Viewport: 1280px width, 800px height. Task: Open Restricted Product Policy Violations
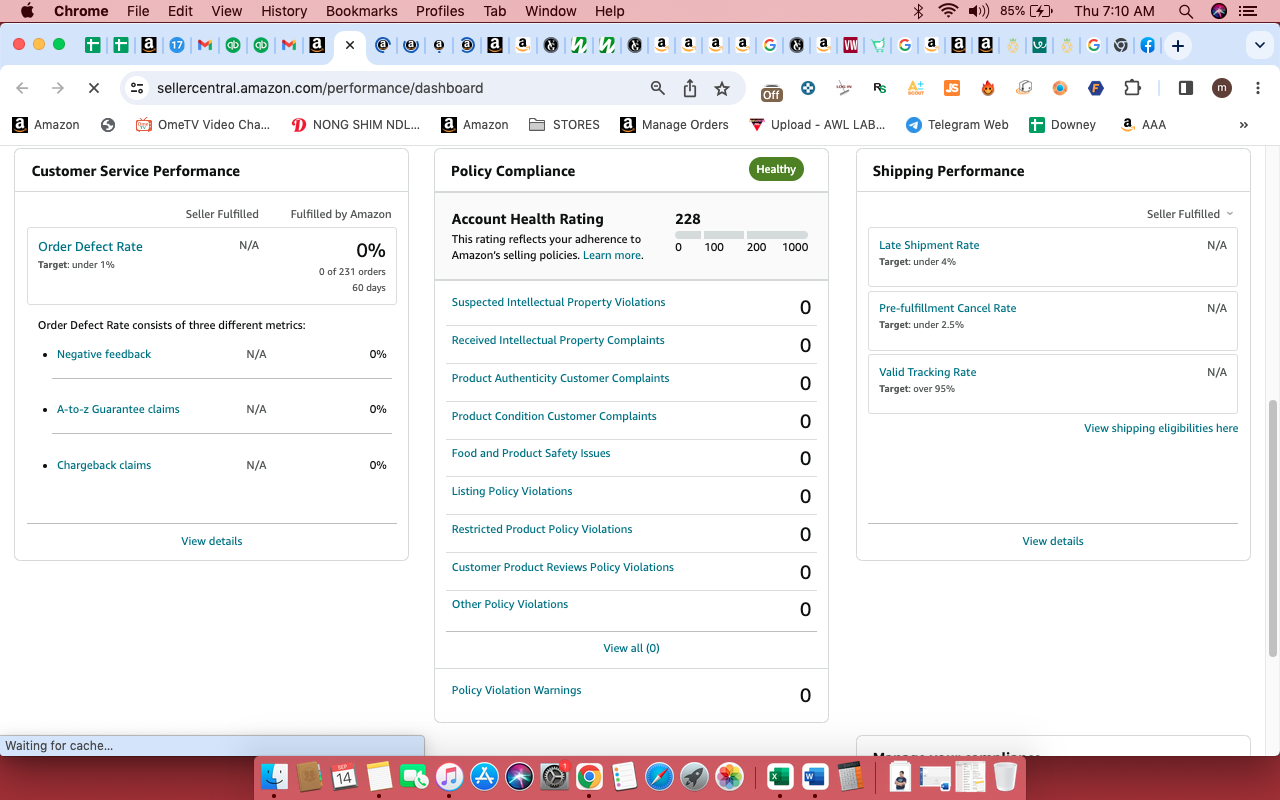(x=542, y=529)
